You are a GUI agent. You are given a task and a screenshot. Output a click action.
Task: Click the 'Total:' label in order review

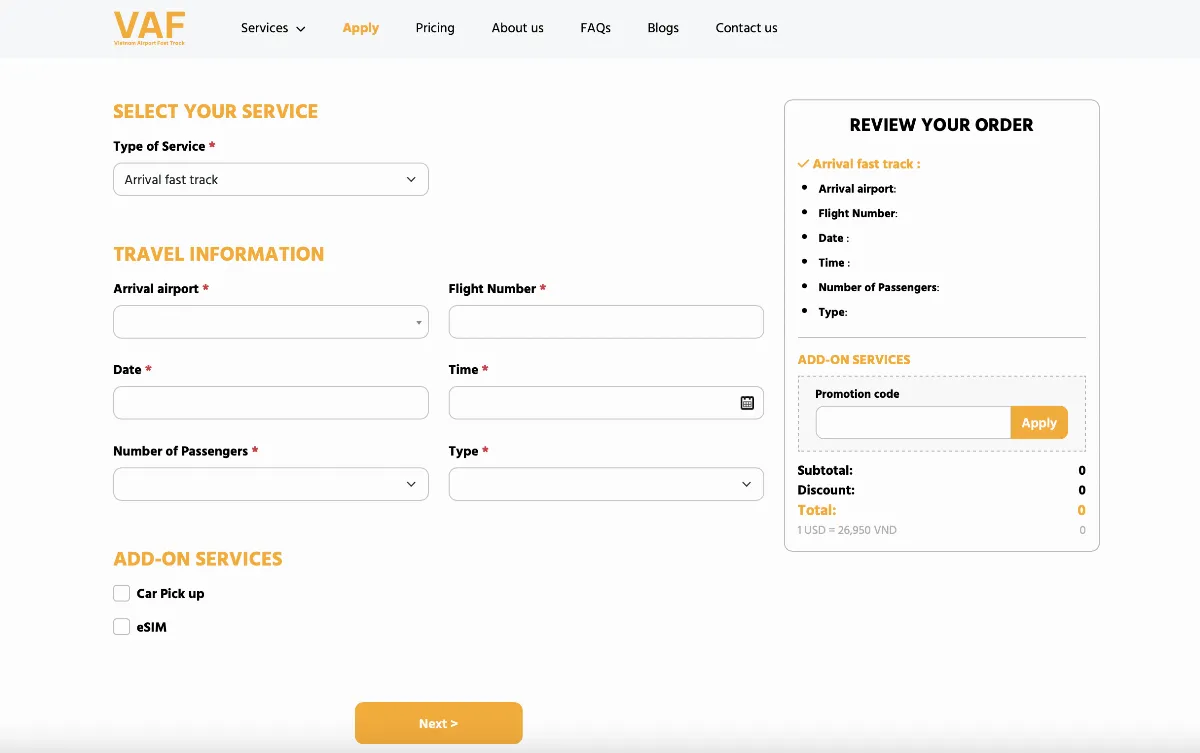tap(817, 510)
